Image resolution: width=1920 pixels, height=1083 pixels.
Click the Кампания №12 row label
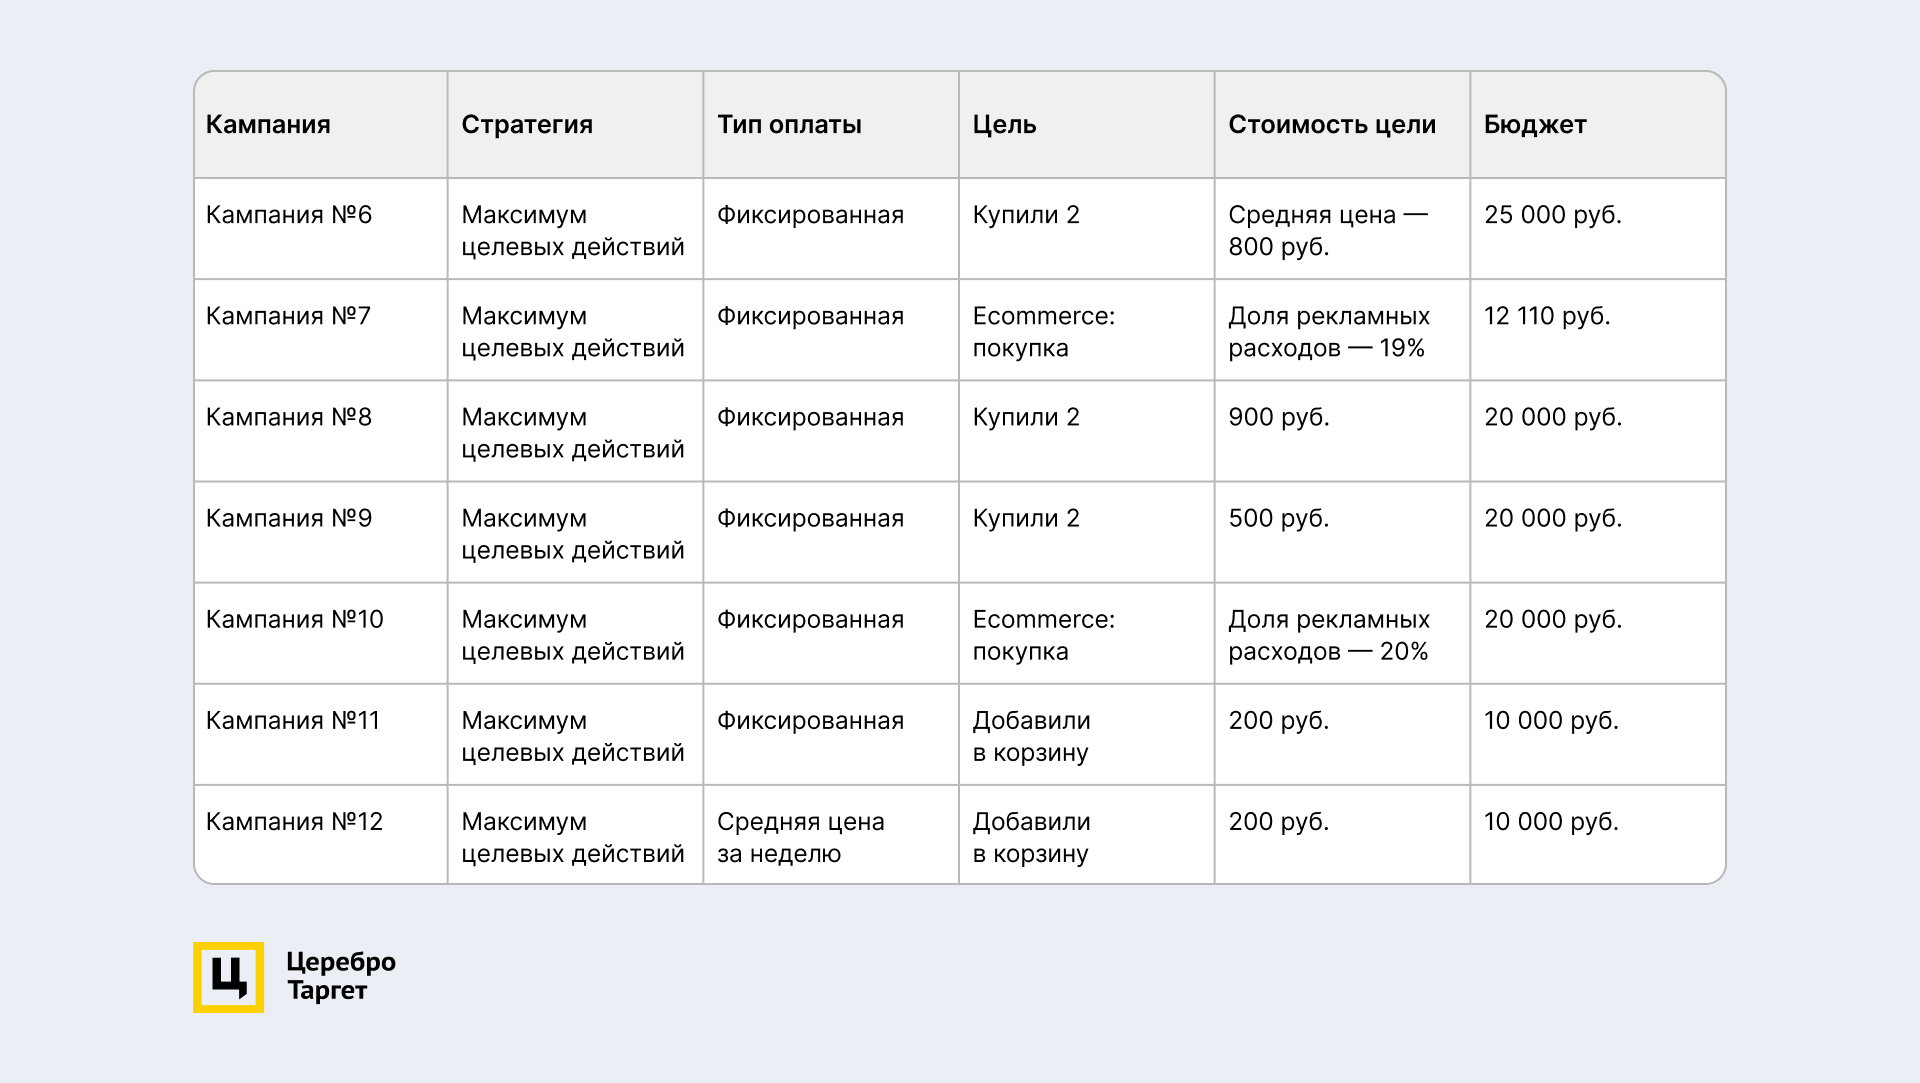[x=295, y=821]
